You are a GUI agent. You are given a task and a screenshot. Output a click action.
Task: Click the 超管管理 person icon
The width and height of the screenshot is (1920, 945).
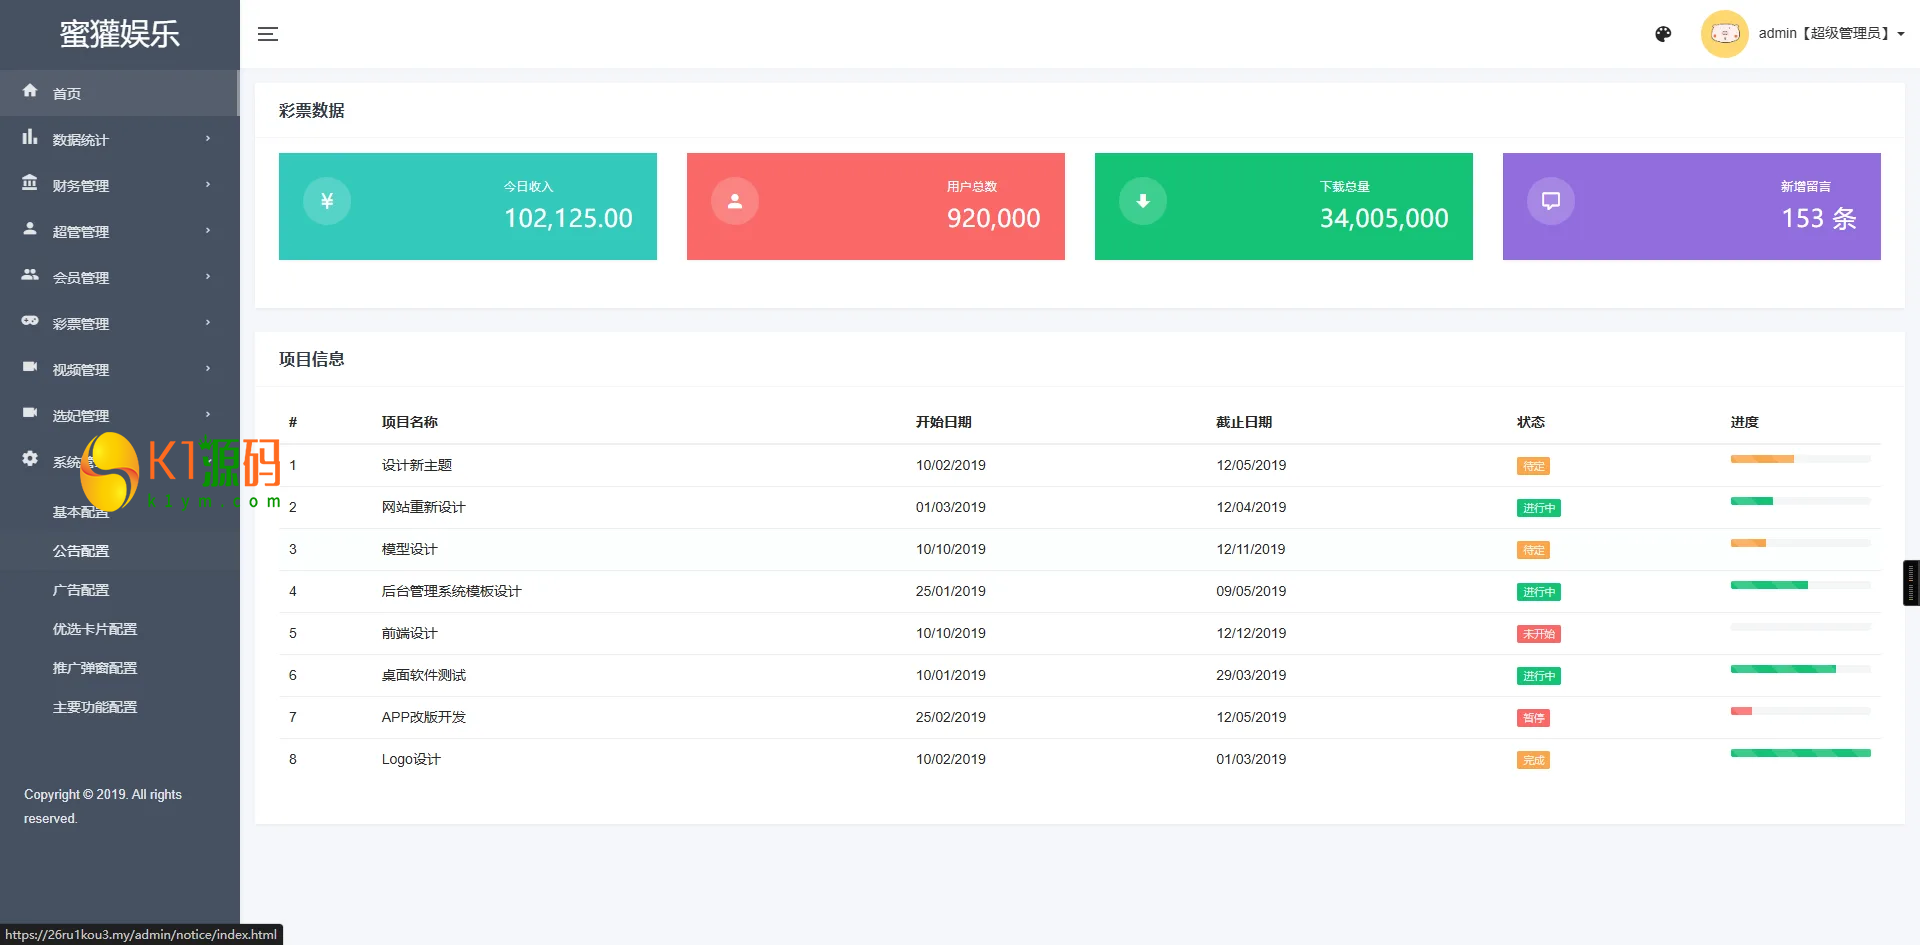point(30,229)
